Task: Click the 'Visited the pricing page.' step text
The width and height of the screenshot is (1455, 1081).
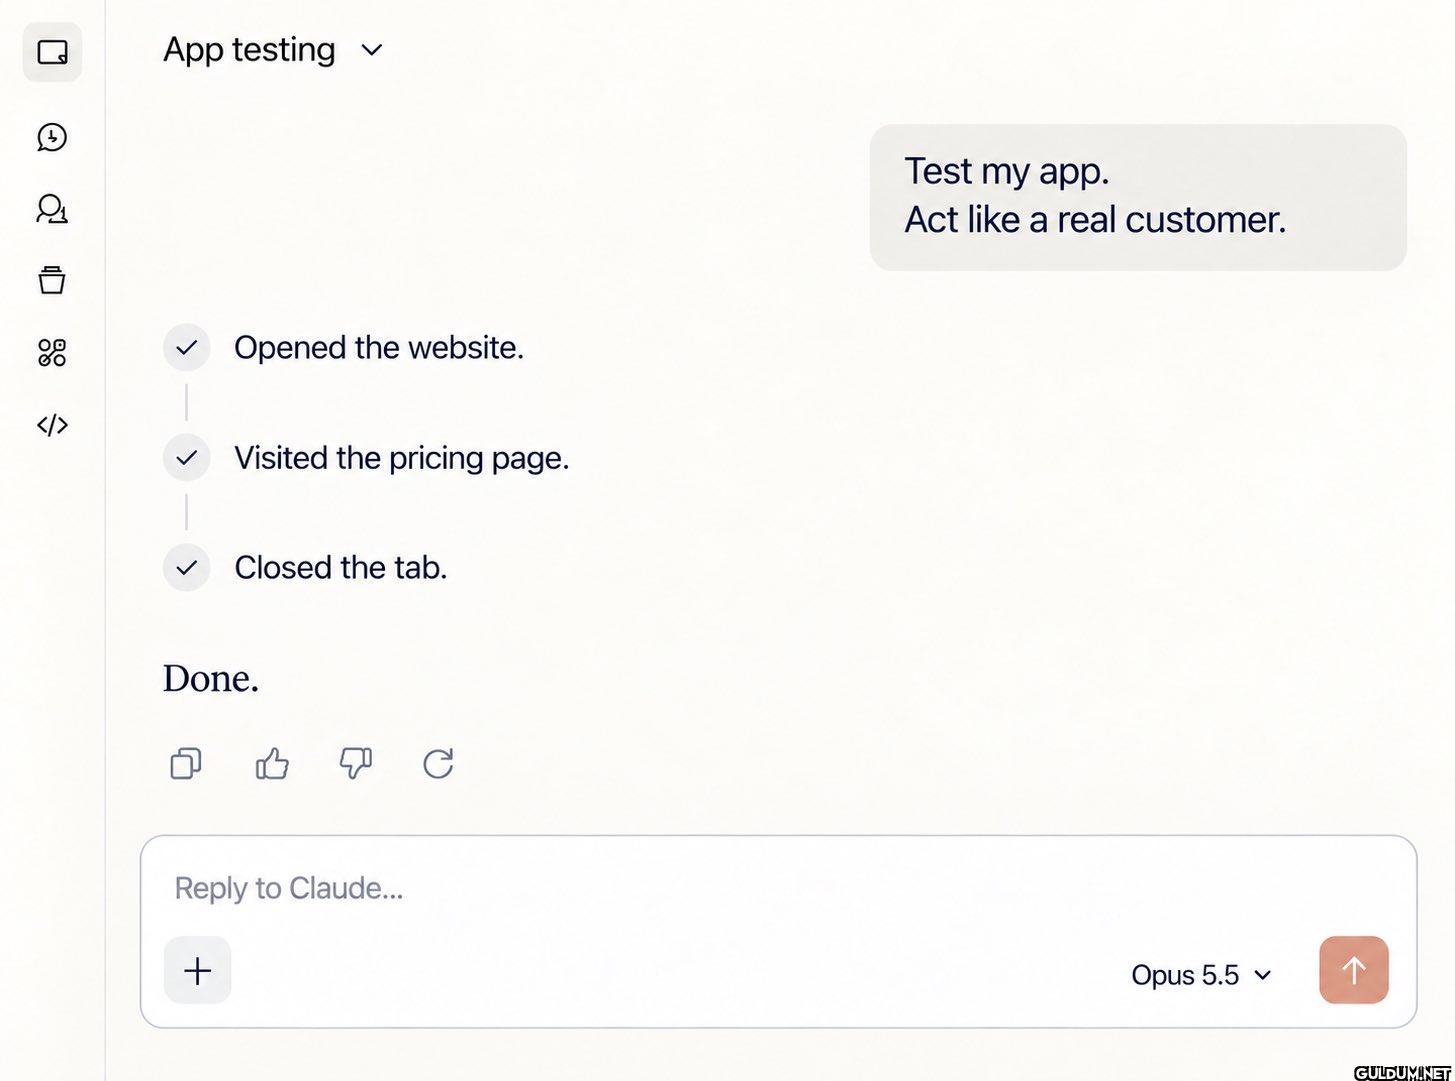Action: 402,458
